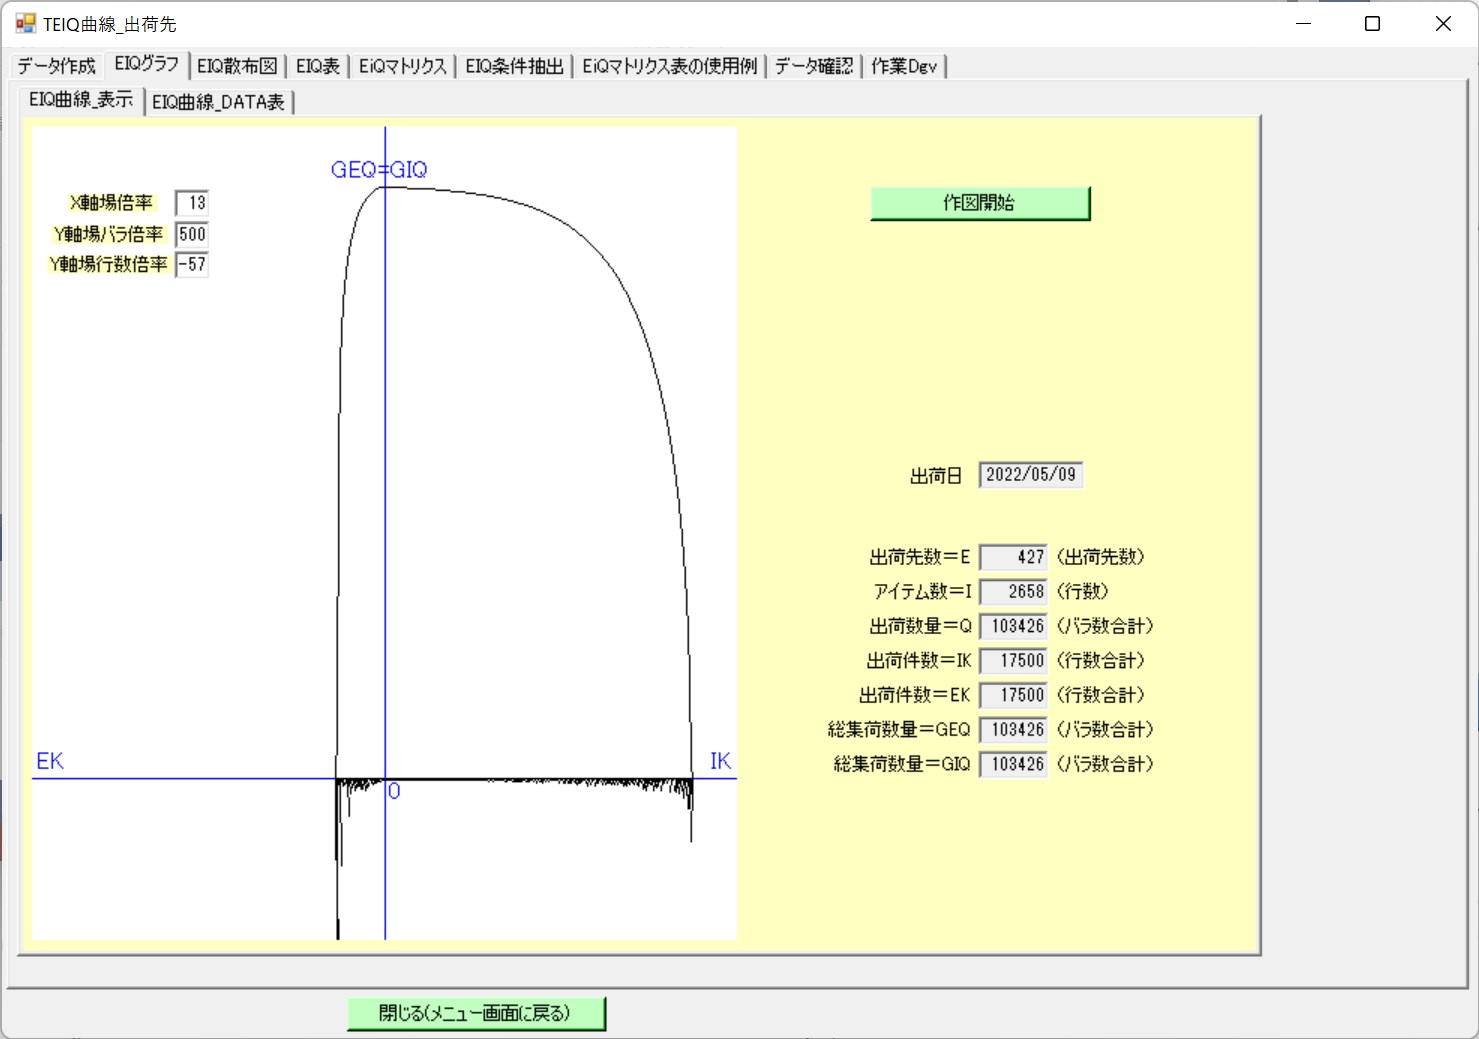Click the TEIQ app icon in title bar

click(25, 23)
